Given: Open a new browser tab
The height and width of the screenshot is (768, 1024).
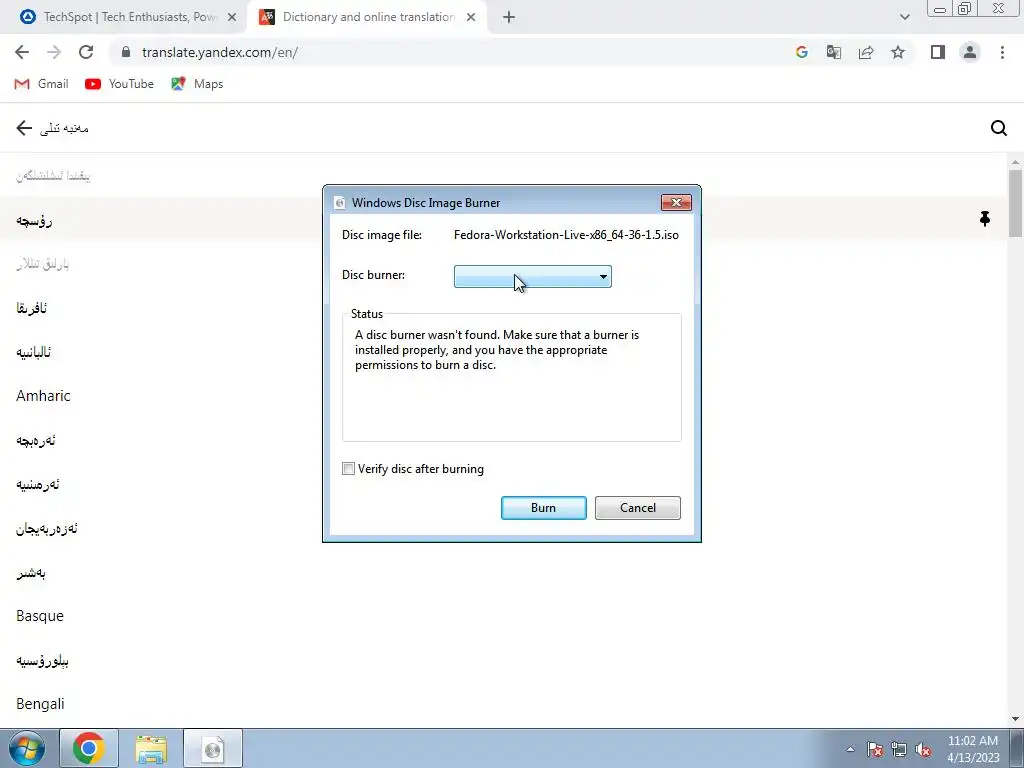Looking at the screenshot, I should point(509,17).
